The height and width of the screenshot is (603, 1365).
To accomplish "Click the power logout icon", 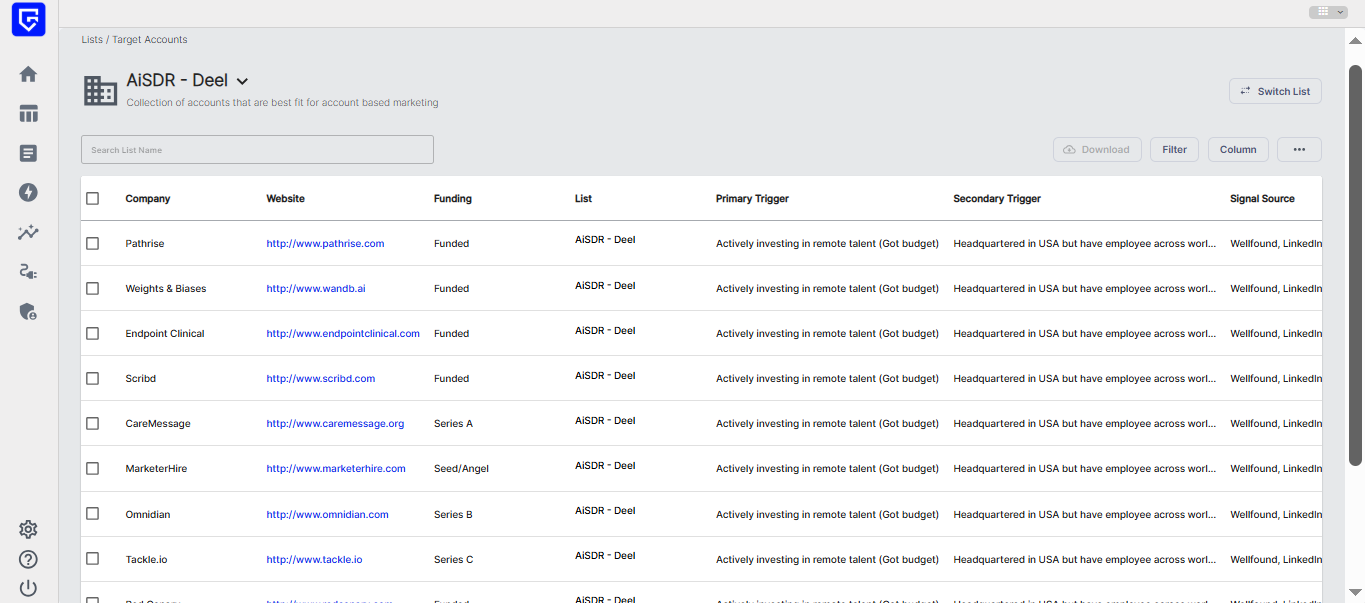I will 28,588.
